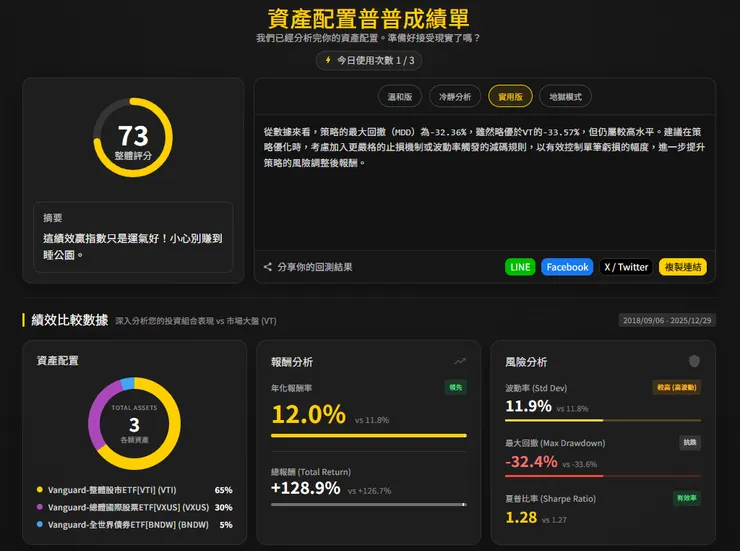This screenshot has height=551, width=740.
Task: Click the vs +126.7% comparison text
Action: point(370,491)
